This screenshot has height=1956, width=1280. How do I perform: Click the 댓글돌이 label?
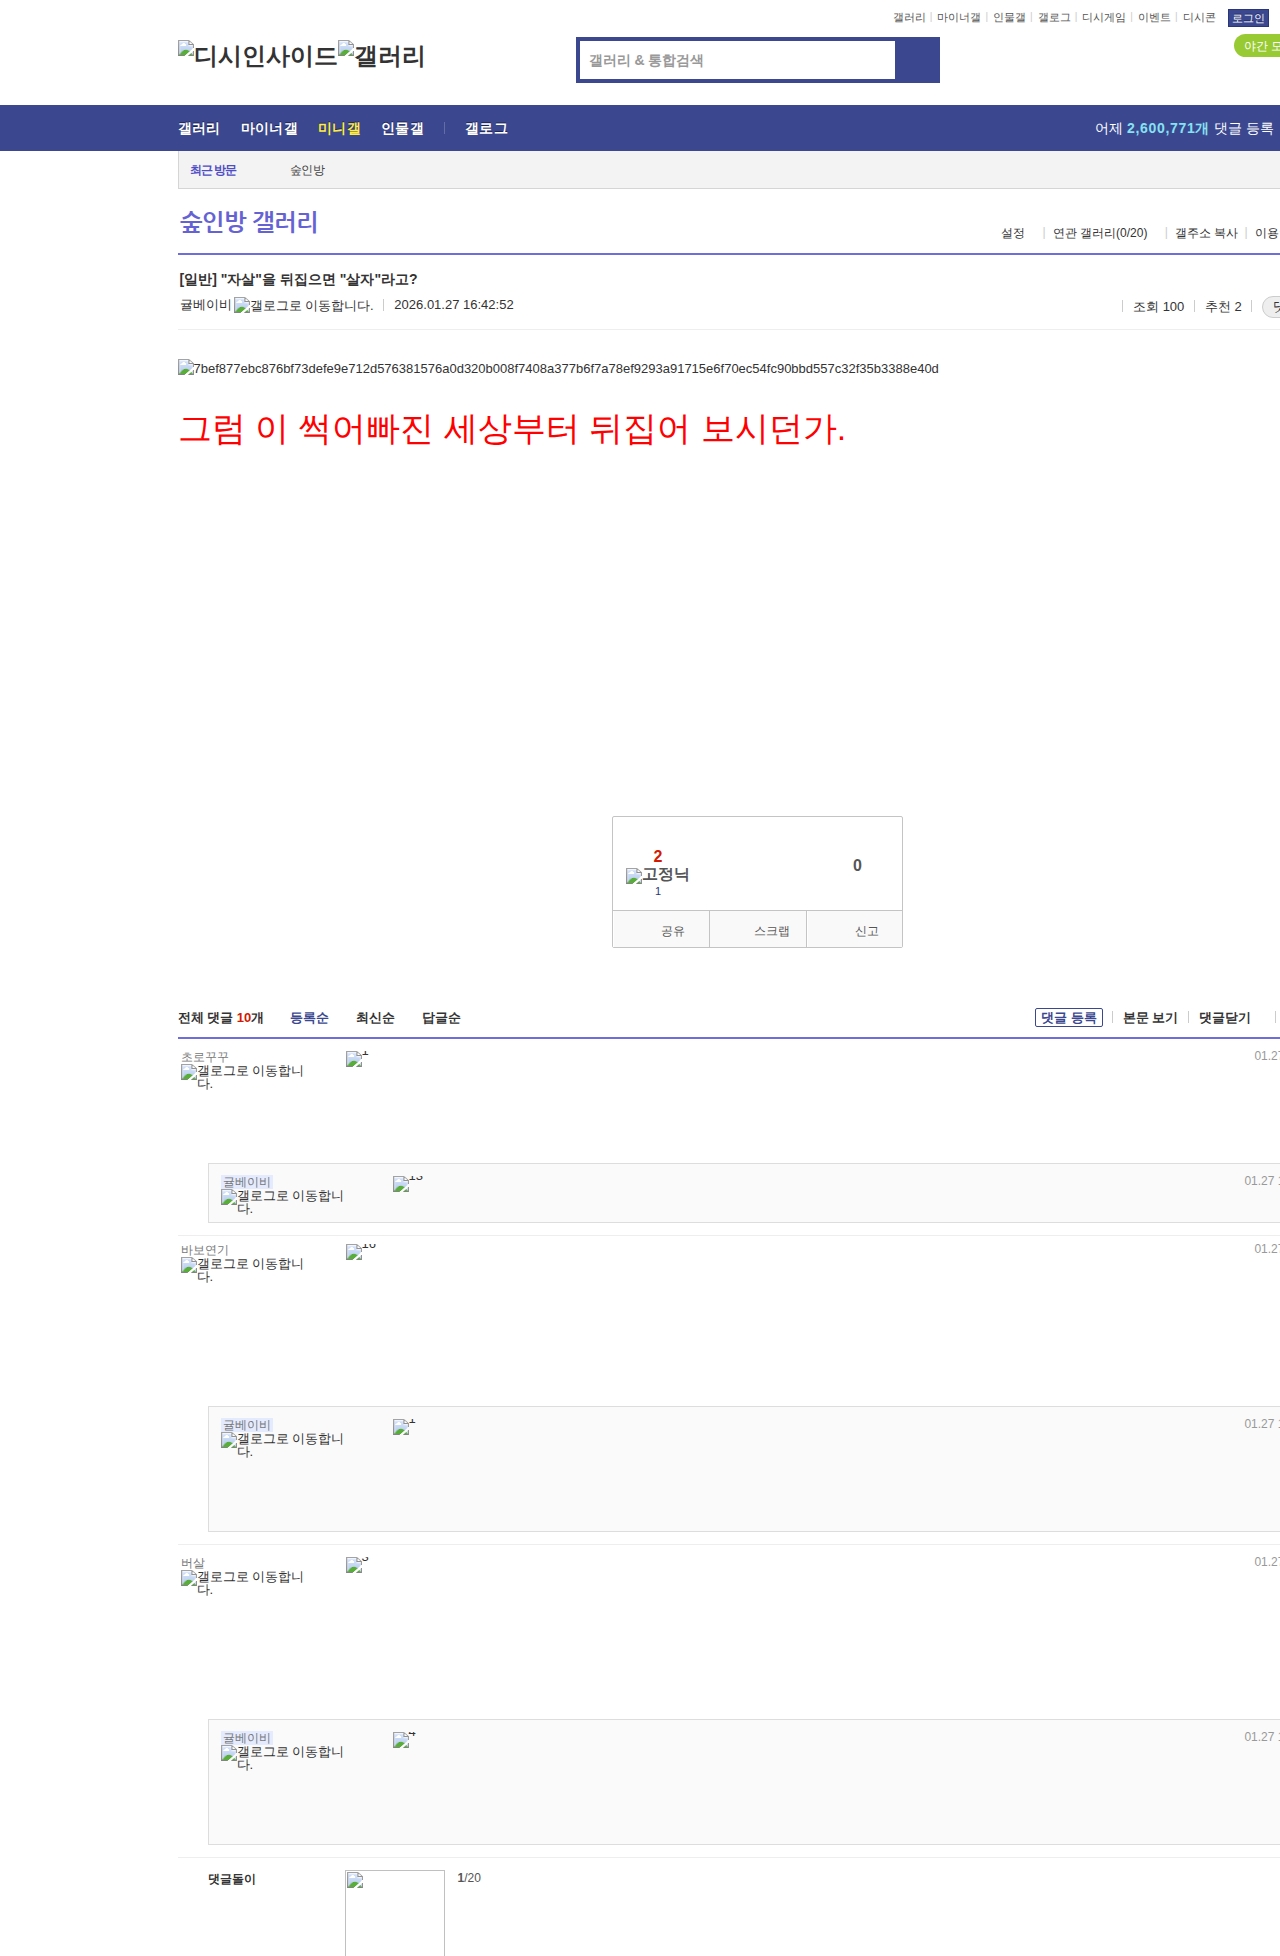[232, 1880]
